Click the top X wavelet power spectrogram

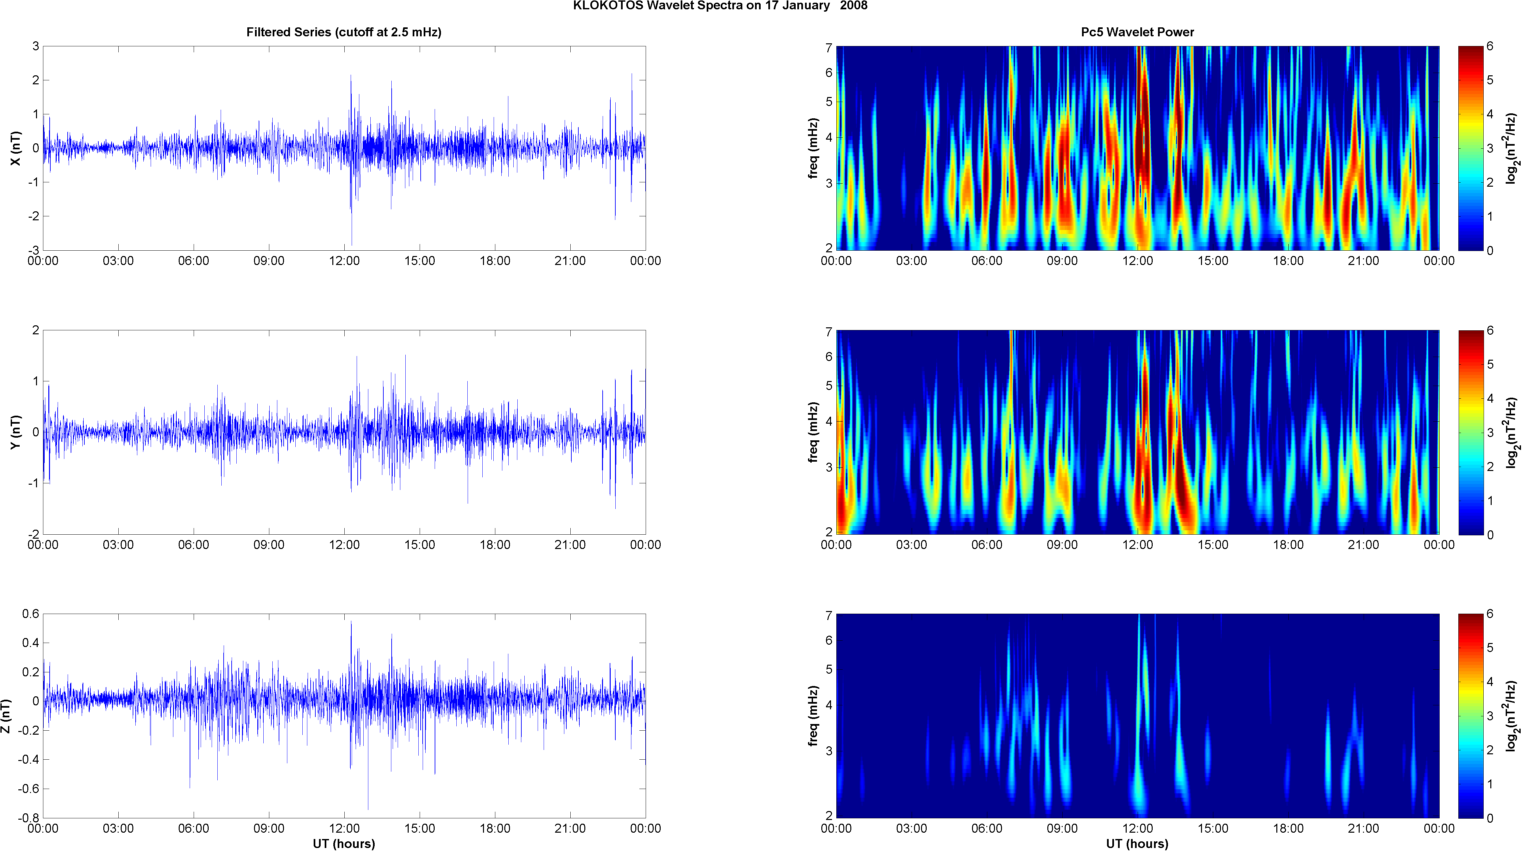1137,148
